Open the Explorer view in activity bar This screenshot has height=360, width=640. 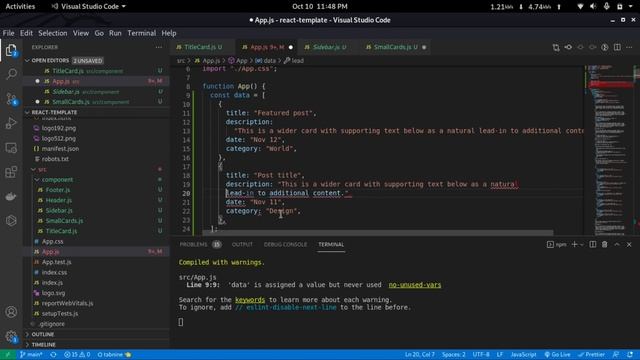pos(11,51)
